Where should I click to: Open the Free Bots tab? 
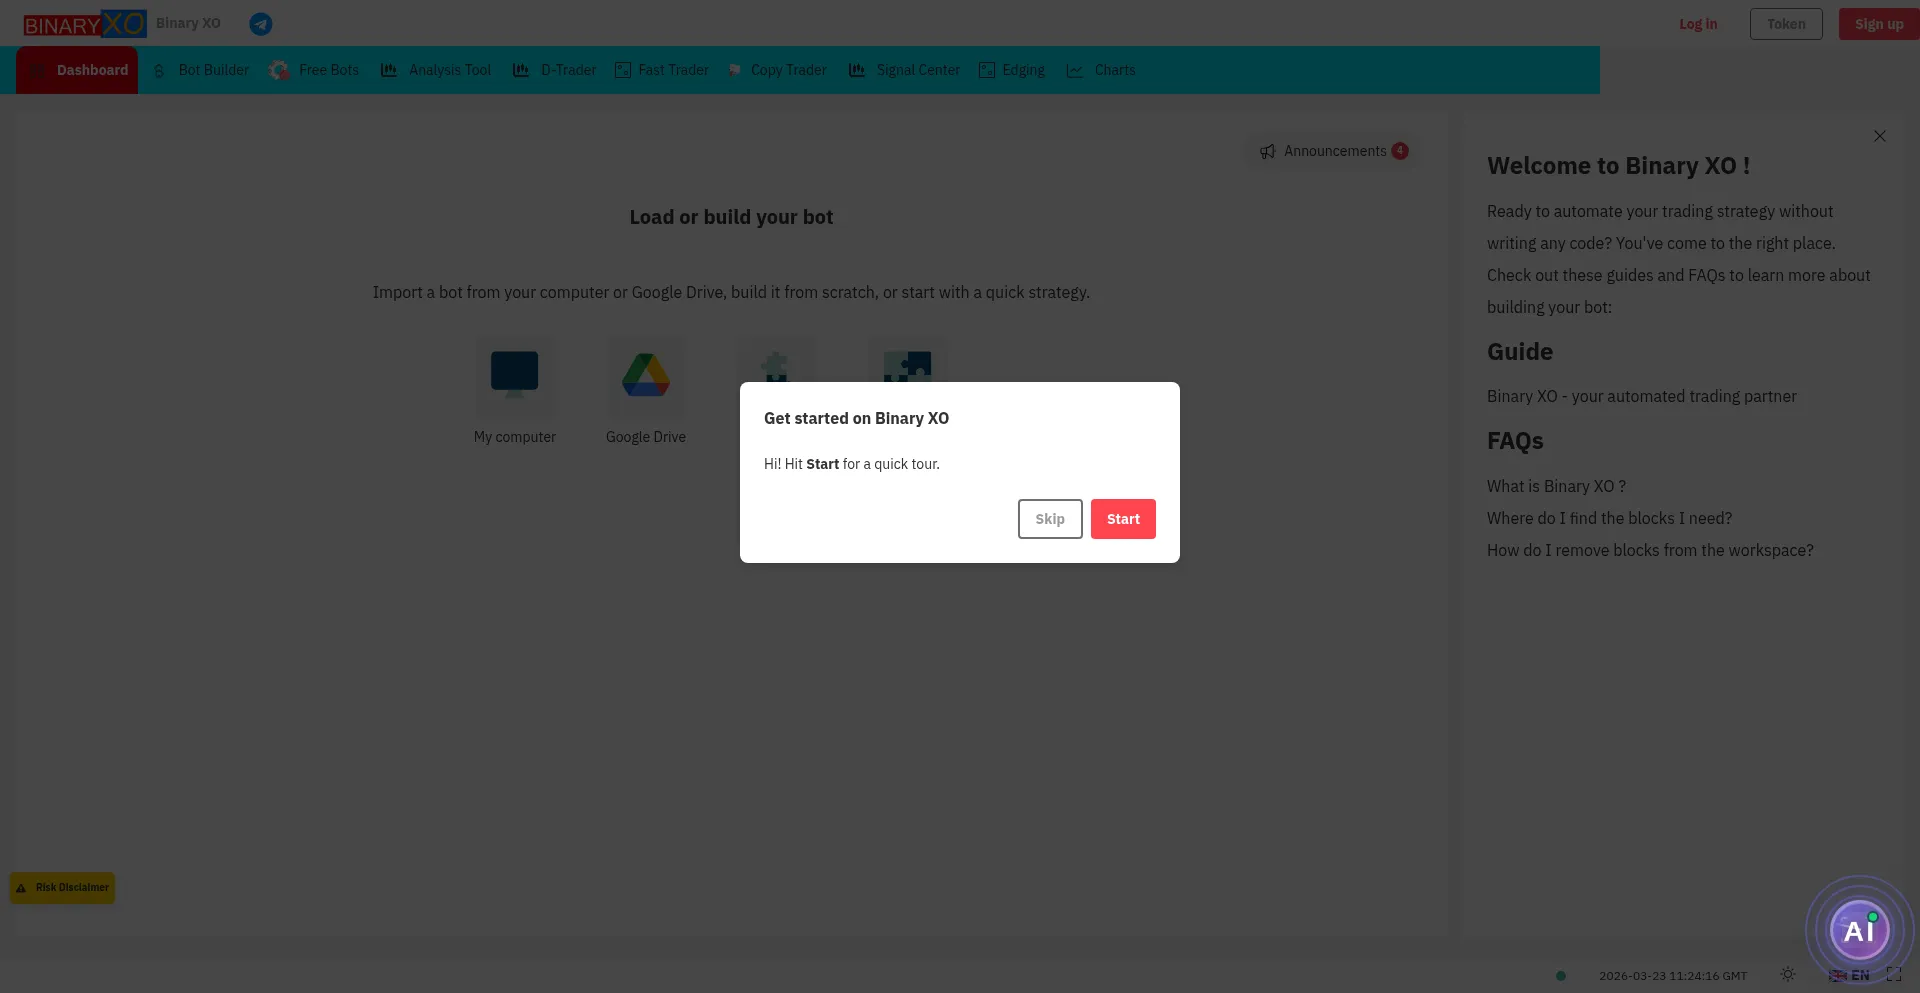(314, 70)
